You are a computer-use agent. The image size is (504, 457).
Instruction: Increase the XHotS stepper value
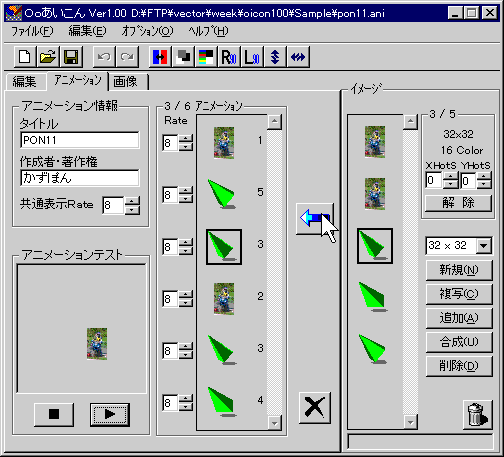tap(450, 176)
